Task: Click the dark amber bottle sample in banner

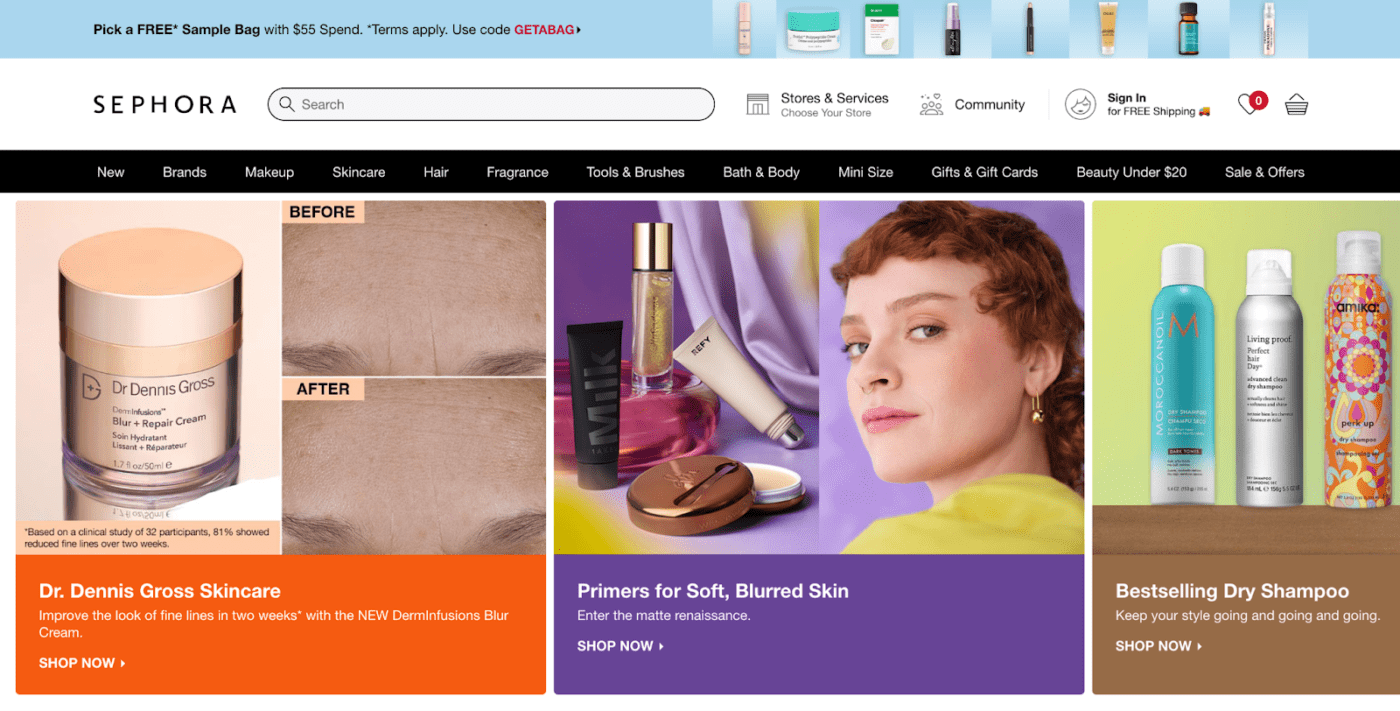Action: [1187, 29]
